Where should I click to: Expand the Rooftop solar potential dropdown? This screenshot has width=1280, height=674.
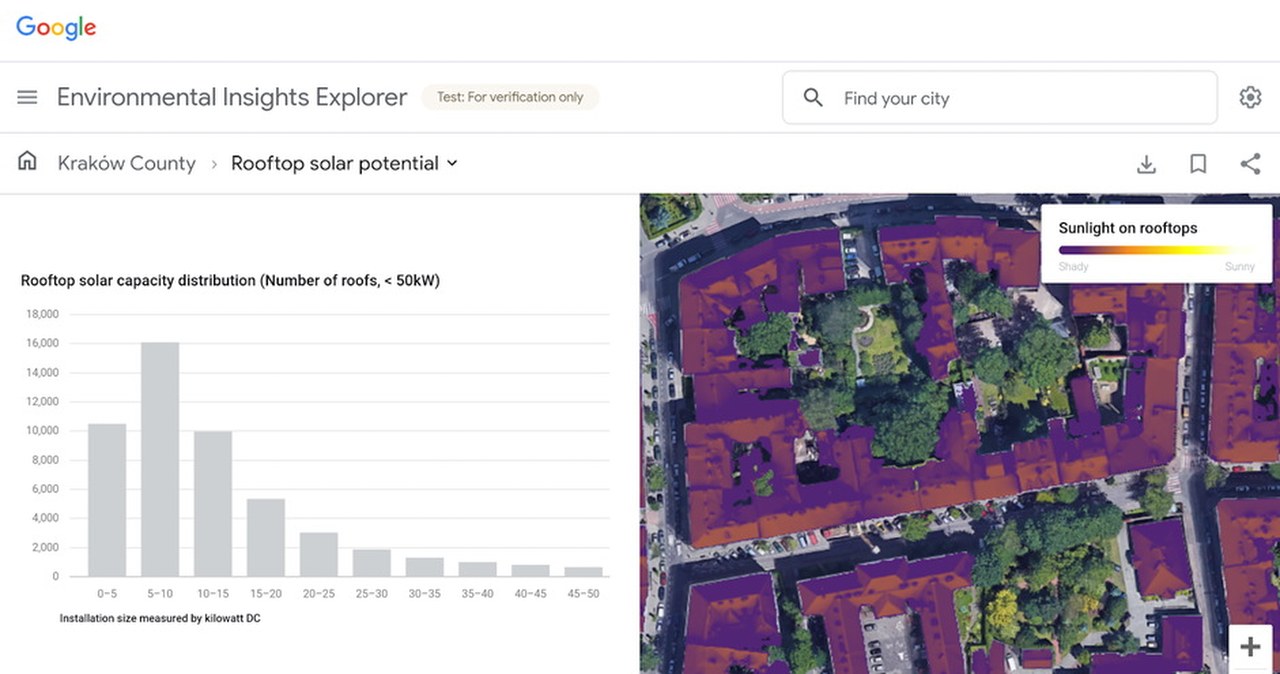(334, 162)
